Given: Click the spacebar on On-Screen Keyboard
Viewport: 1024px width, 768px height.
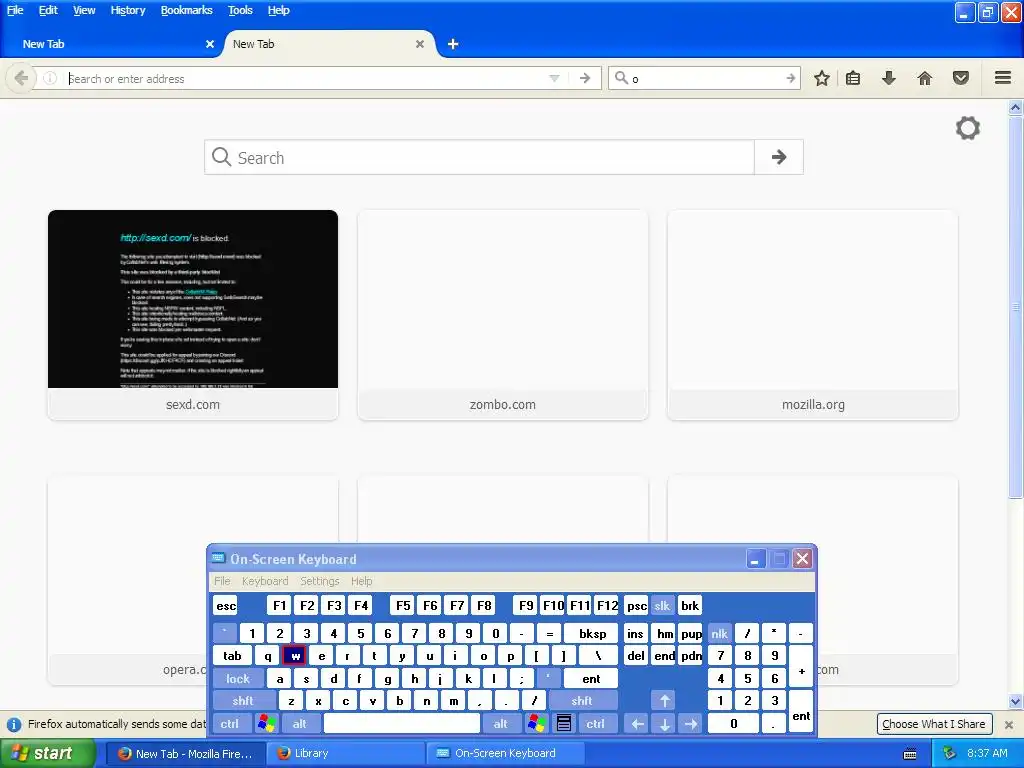Looking at the screenshot, I should click(x=402, y=724).
